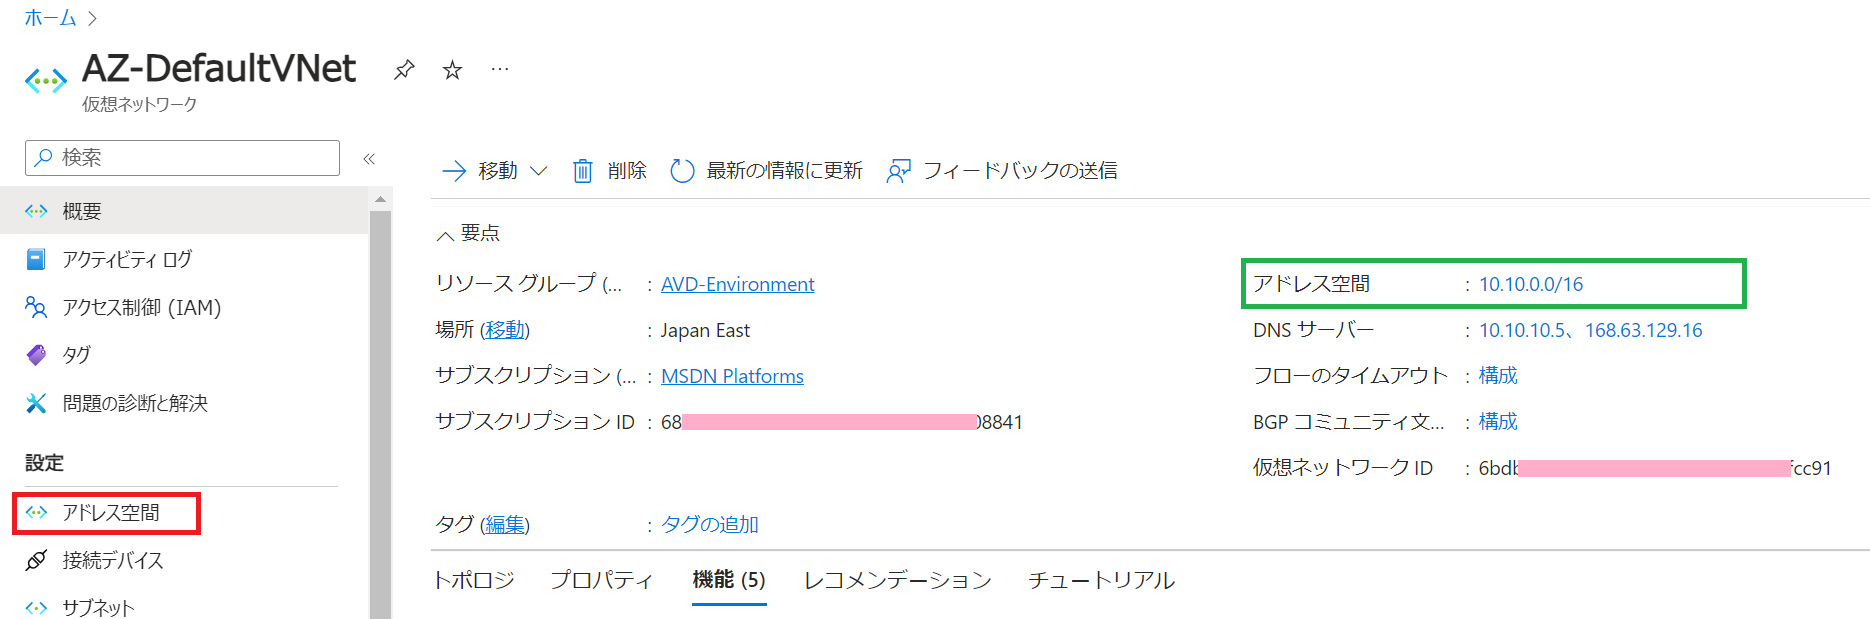This screenshot has width=1870, height=619.
Task: Click the タグ sidebar icon
Action: click(x=36, y=355)
